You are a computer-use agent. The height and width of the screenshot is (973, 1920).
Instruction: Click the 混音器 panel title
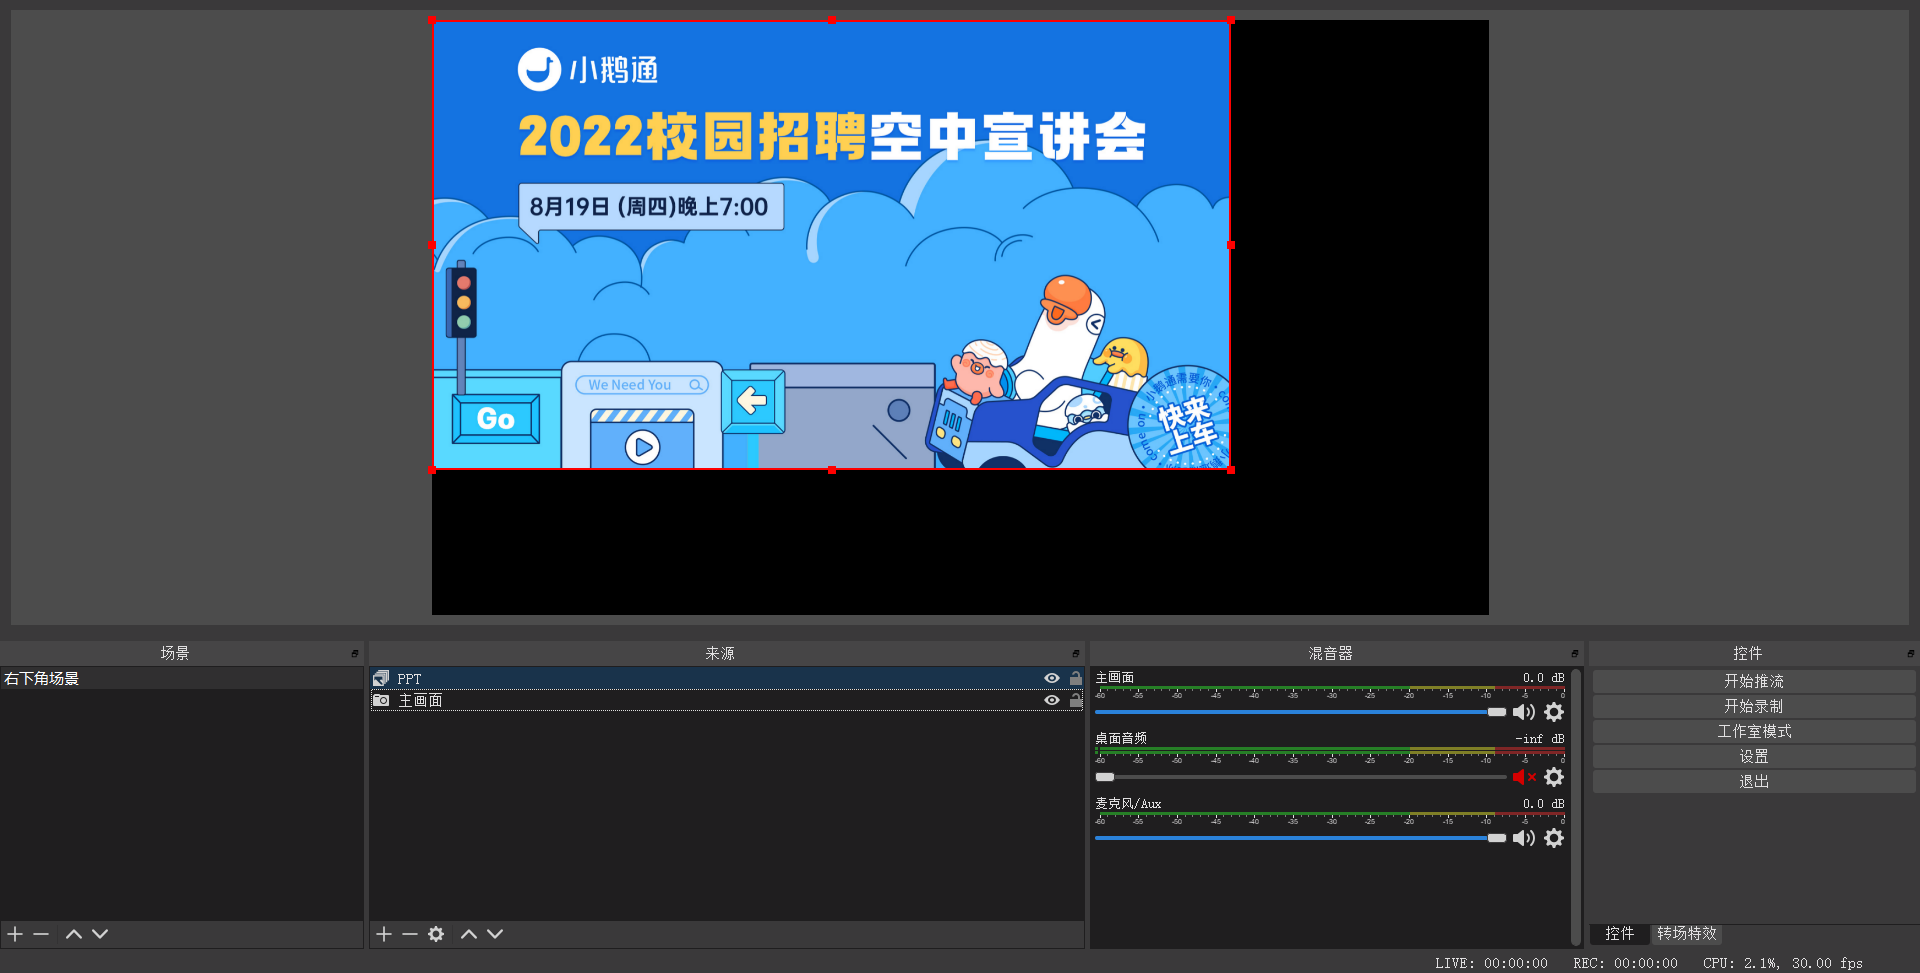[x=1330, y=653]
